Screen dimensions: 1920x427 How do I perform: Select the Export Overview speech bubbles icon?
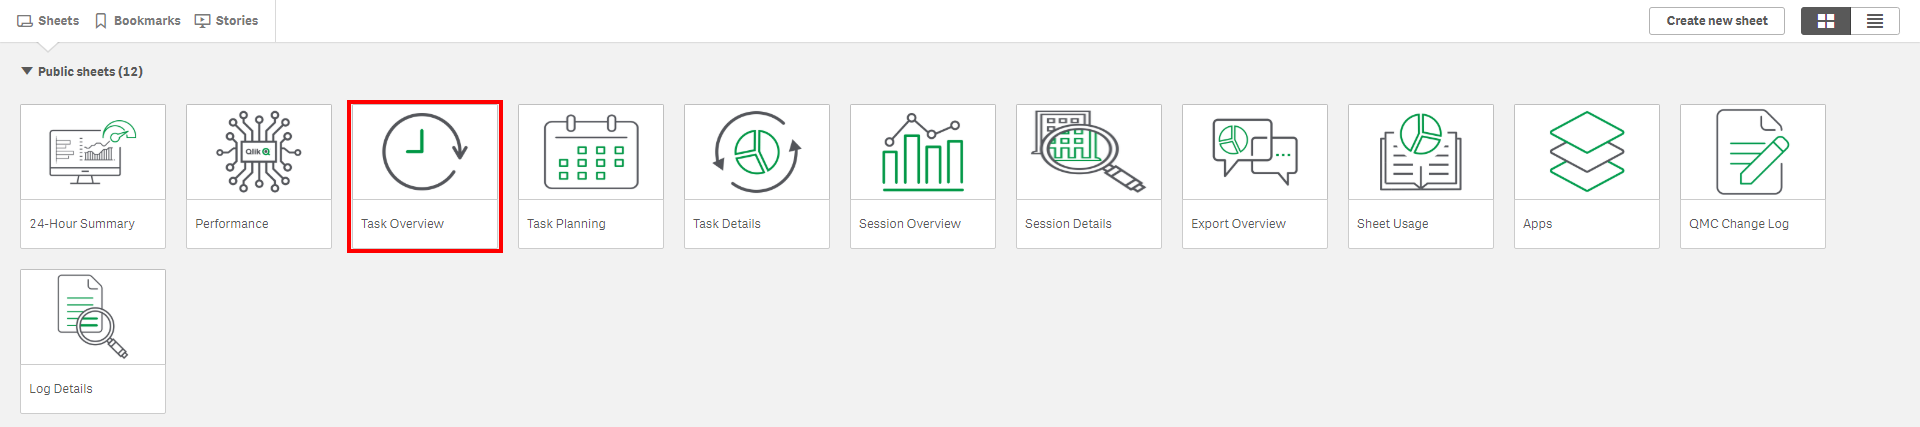[x=1255, y=152]
